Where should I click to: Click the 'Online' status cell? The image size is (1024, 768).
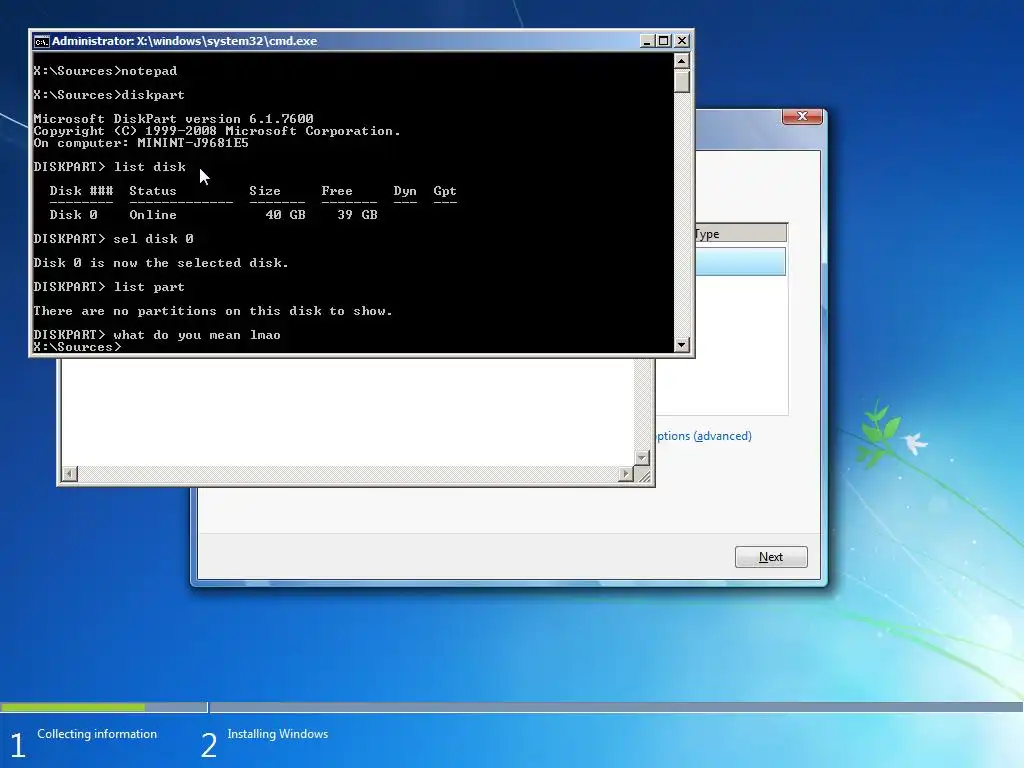pyautogui.click(x=153, y=215)
